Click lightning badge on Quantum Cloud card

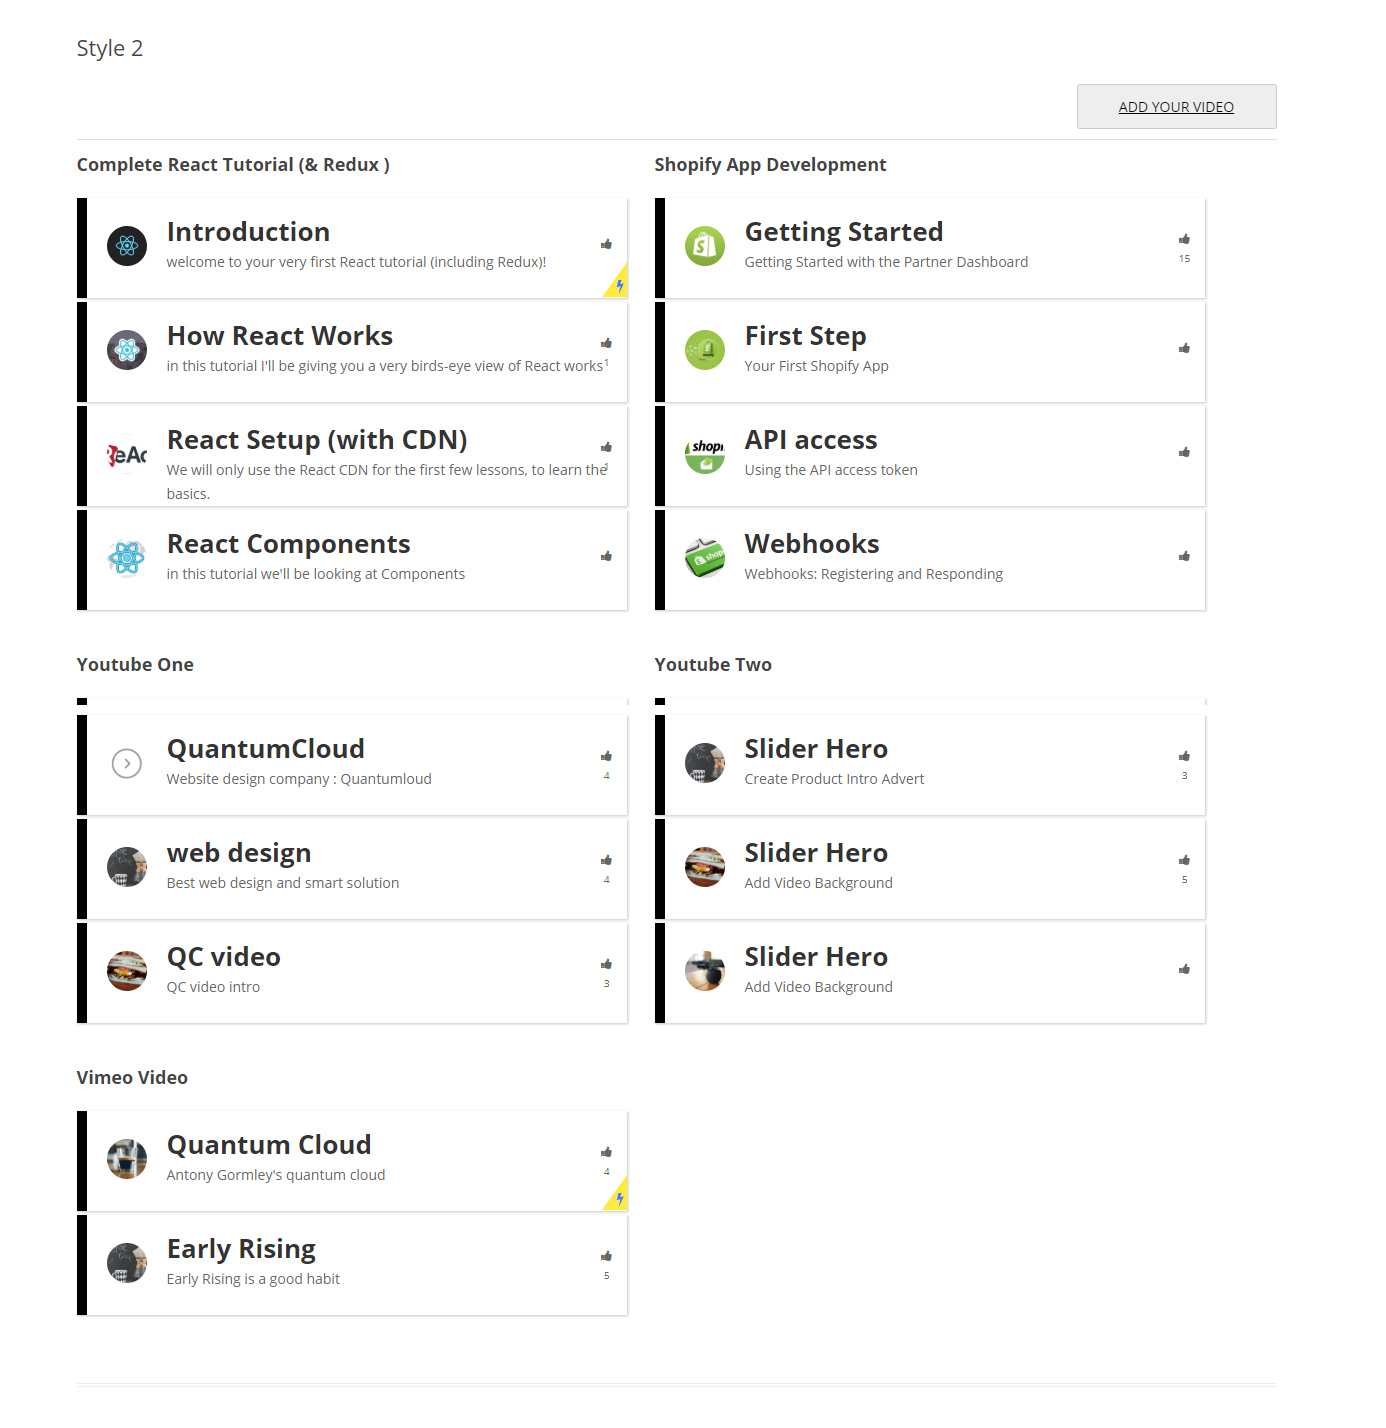pos(618,1197)
